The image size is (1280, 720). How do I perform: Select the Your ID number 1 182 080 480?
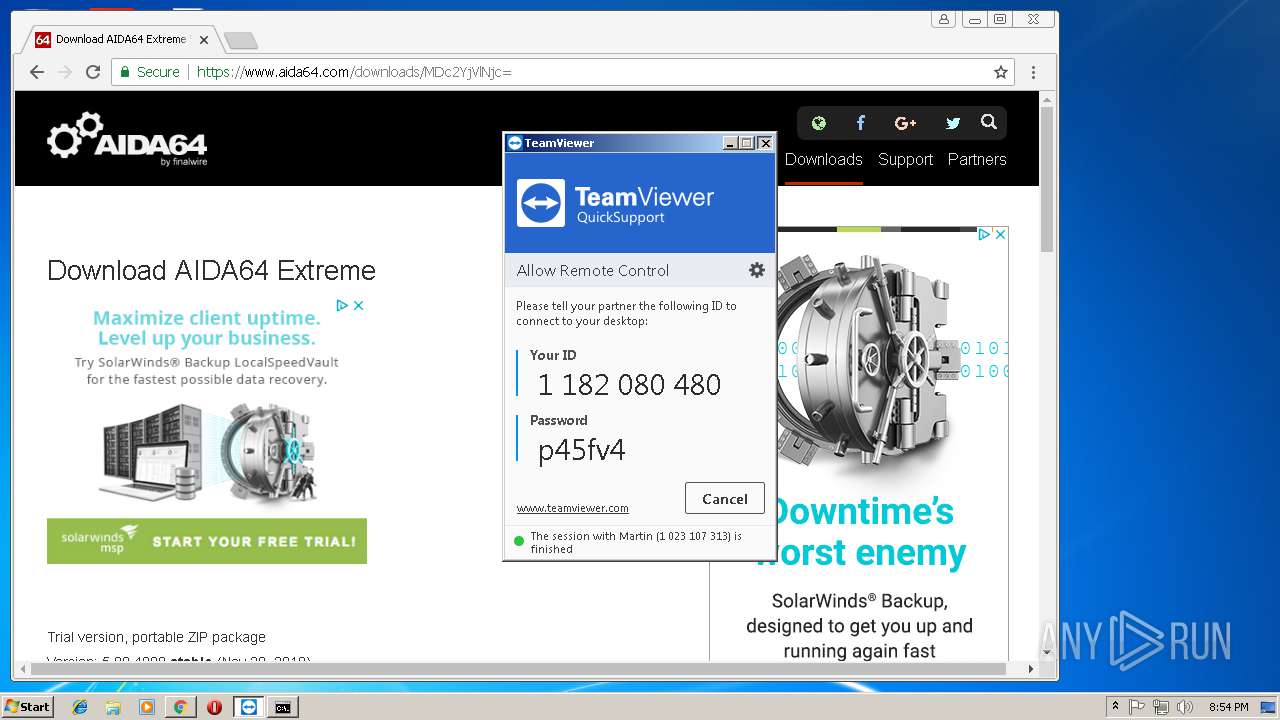coord(629,384)
